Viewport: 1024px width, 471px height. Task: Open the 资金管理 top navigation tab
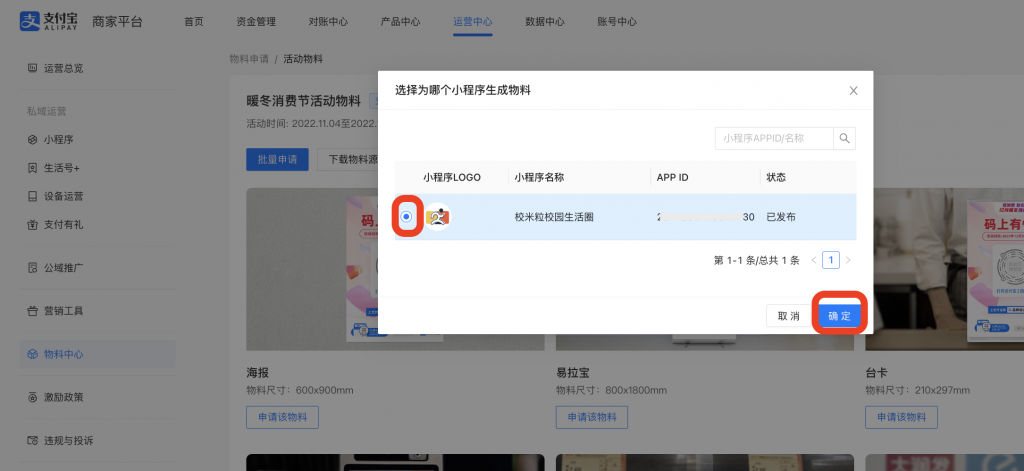click(256, 22)
